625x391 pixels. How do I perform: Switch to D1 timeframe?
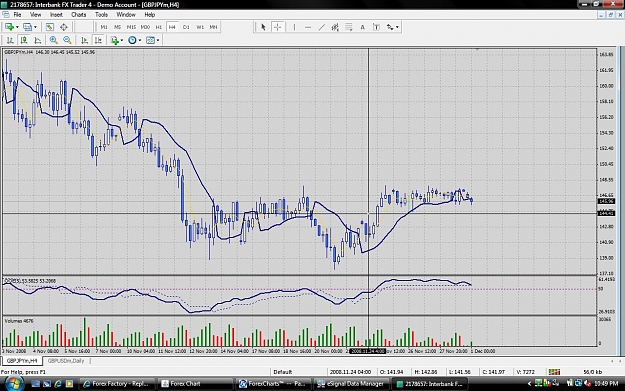point(186,27)
